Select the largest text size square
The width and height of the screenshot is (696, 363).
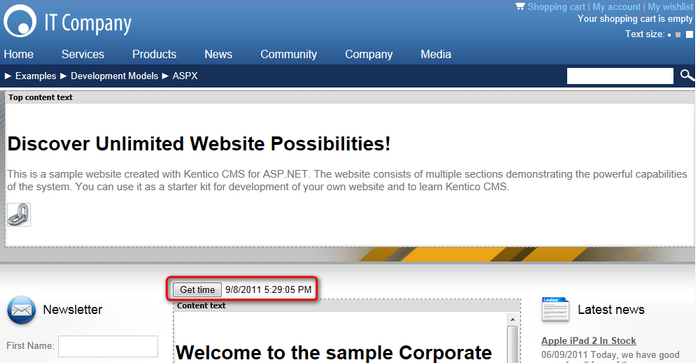pyautogui.click(x=689, y=34)
